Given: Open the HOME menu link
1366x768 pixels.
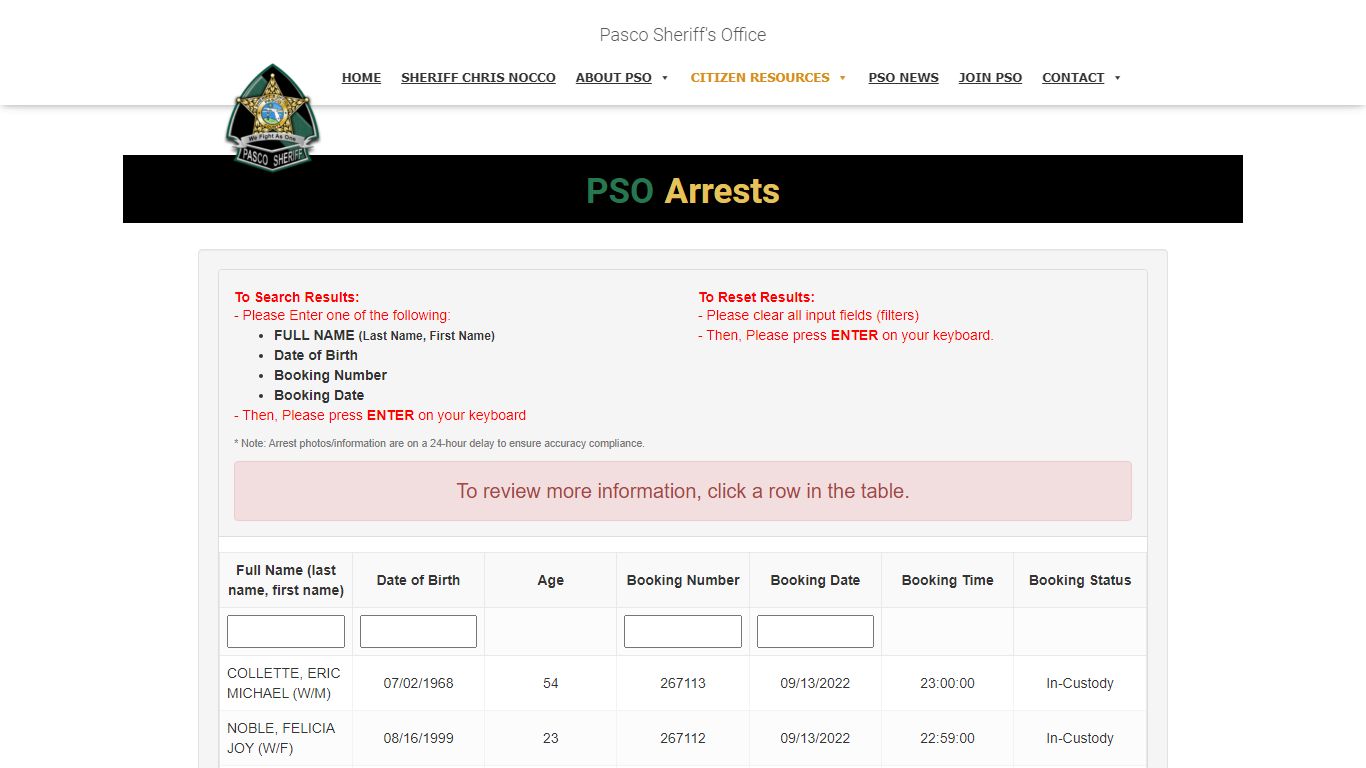Looking at the screenshot, I should 361,77.
